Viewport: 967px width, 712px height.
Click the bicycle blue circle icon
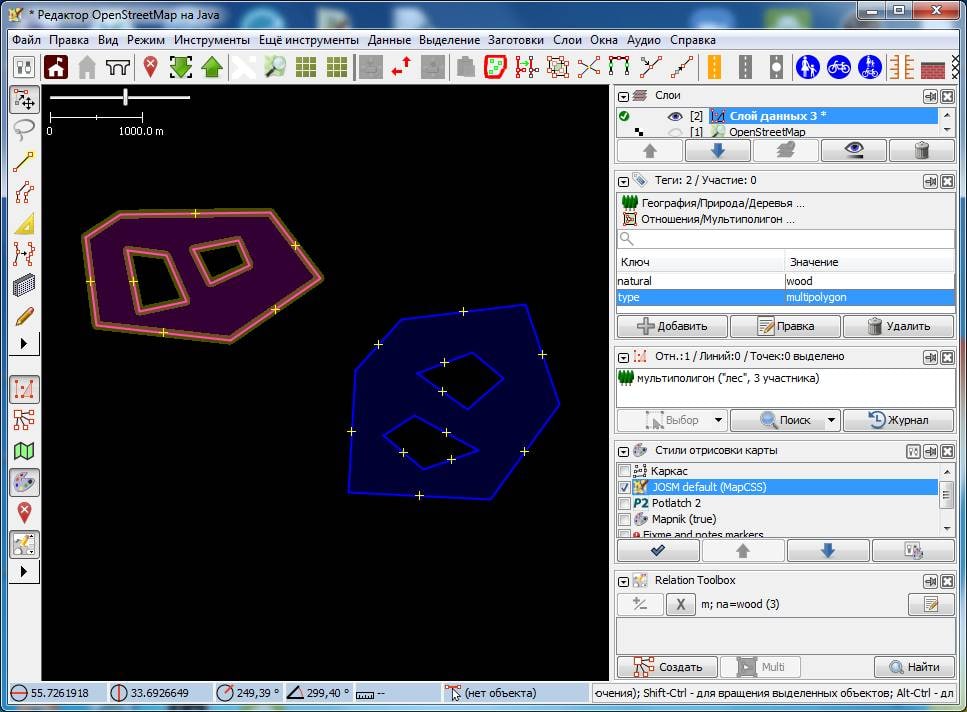[838, 67]
